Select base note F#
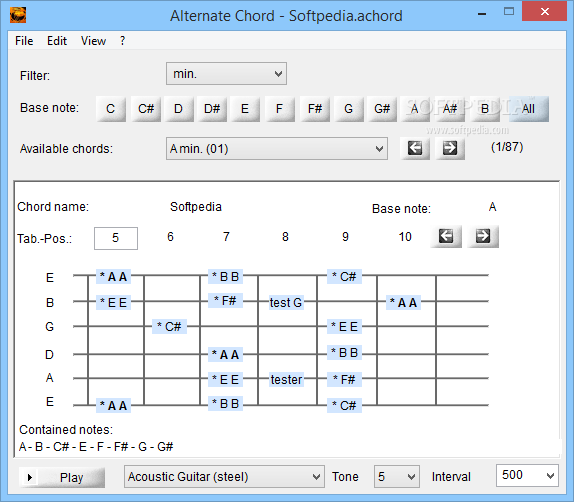Image resolution: width=574 pixels, height=502 pixels. click(x=315, y=109)
